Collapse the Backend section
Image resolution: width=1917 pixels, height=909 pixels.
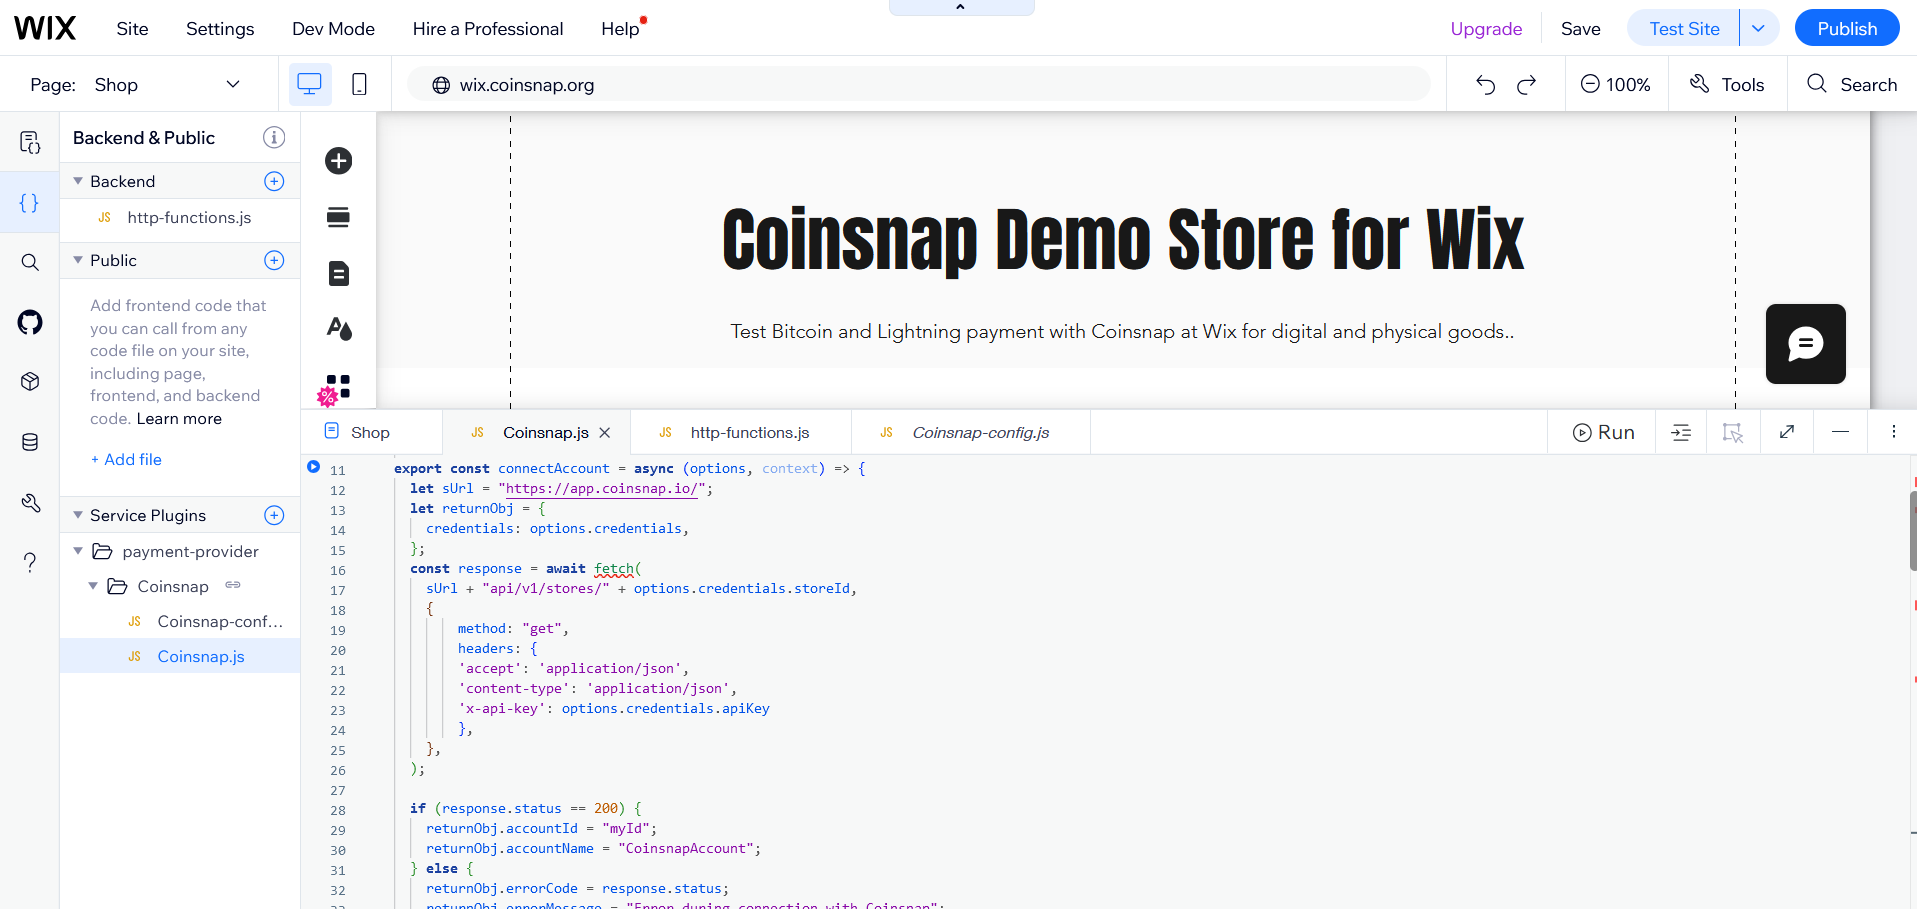click(78, 181)
